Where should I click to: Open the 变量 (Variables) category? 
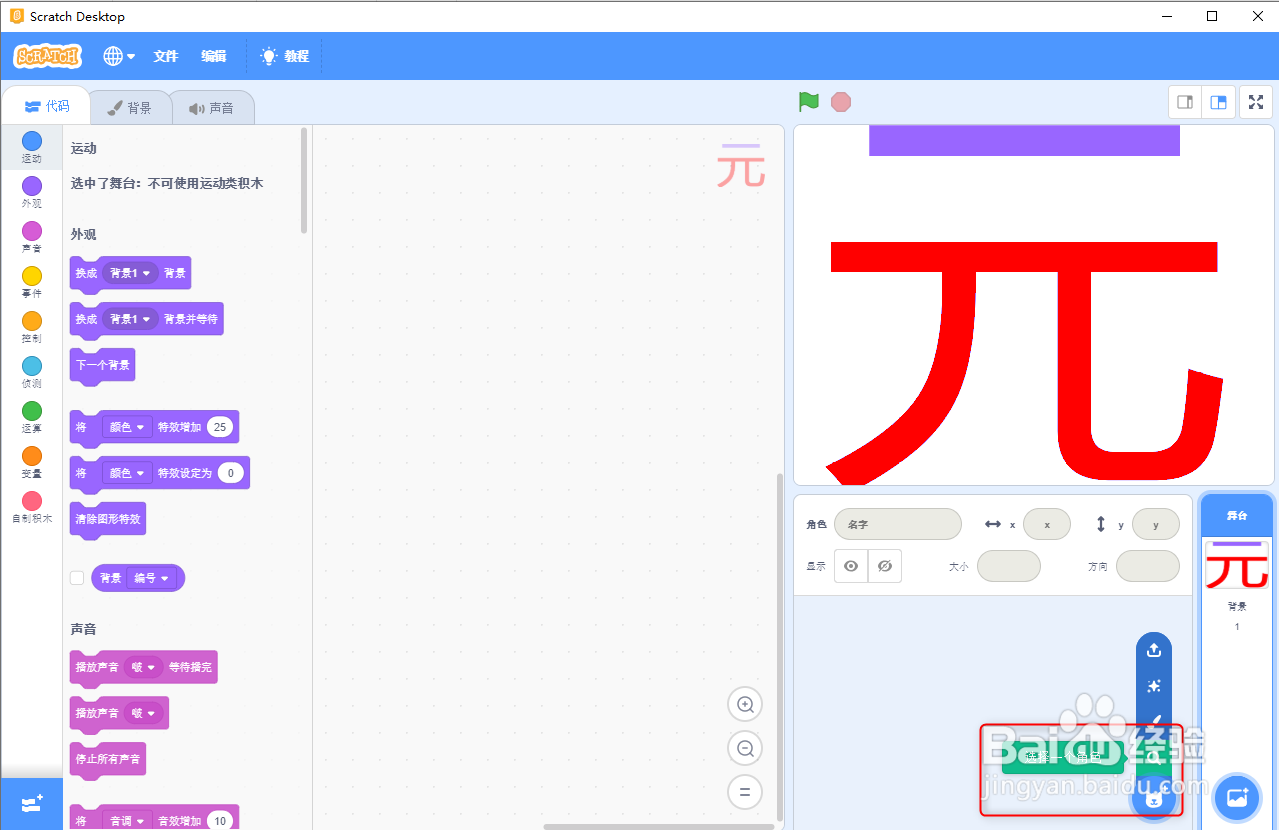tap(31, 464)
